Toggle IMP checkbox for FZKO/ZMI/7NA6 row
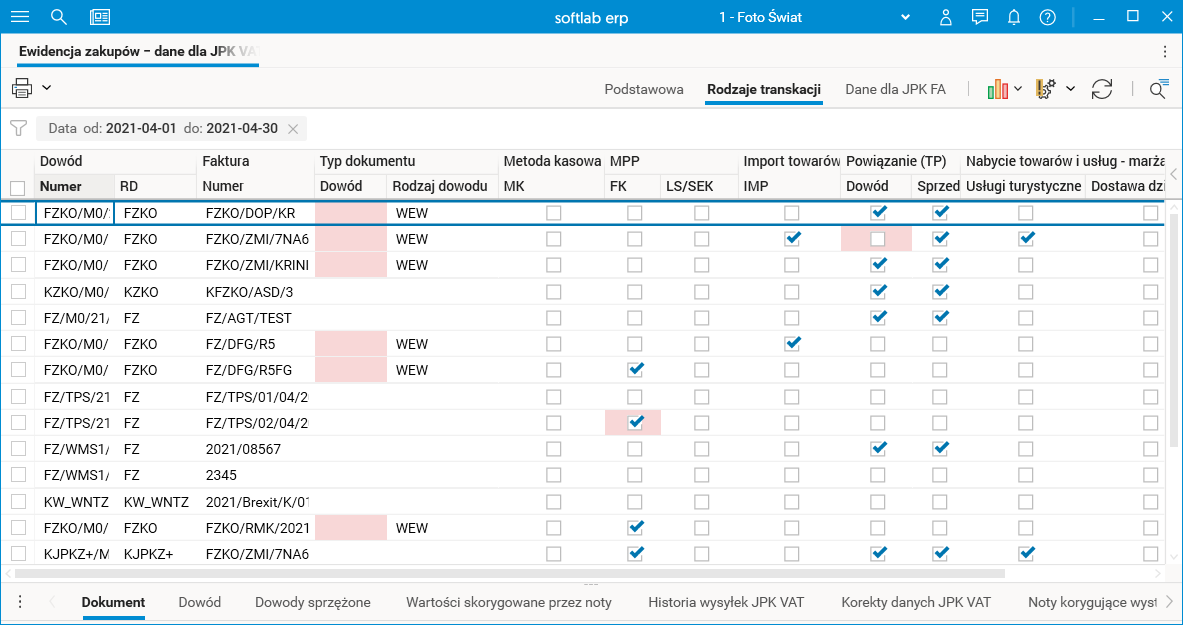The image size is (1183, 625). click(792, 239)
